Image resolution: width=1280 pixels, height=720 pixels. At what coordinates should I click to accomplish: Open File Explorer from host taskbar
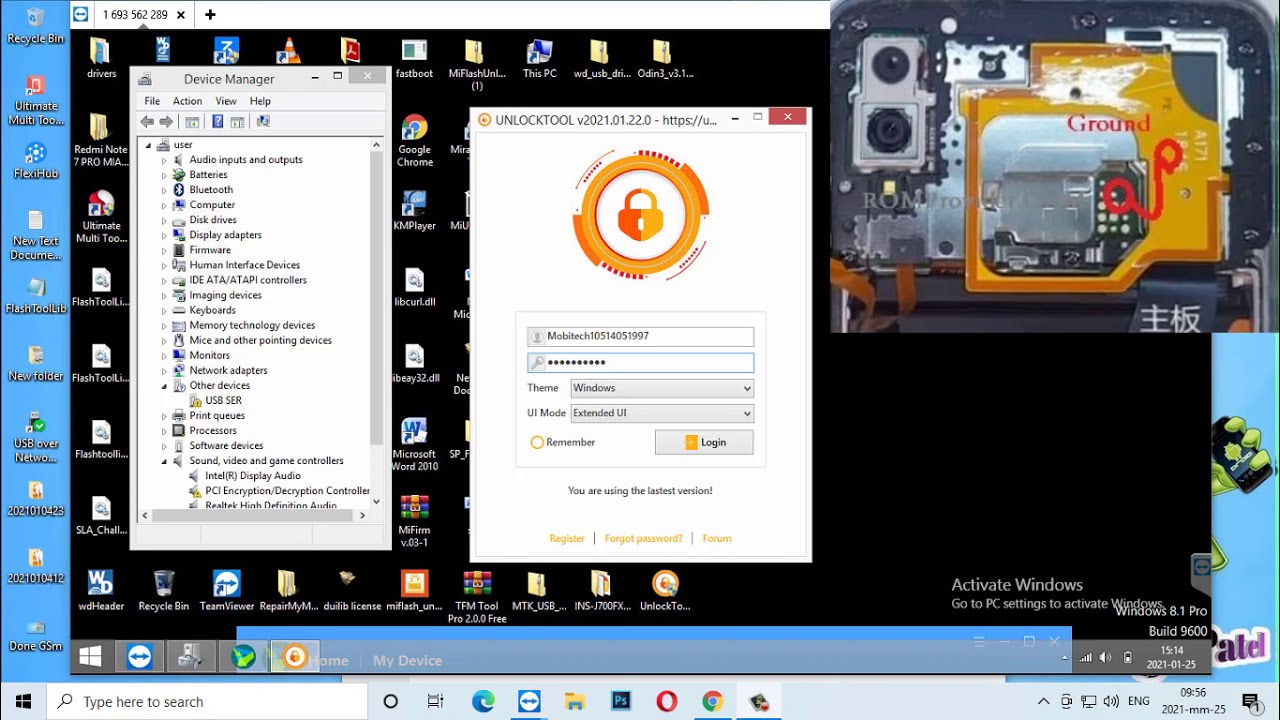click(575, 701)
